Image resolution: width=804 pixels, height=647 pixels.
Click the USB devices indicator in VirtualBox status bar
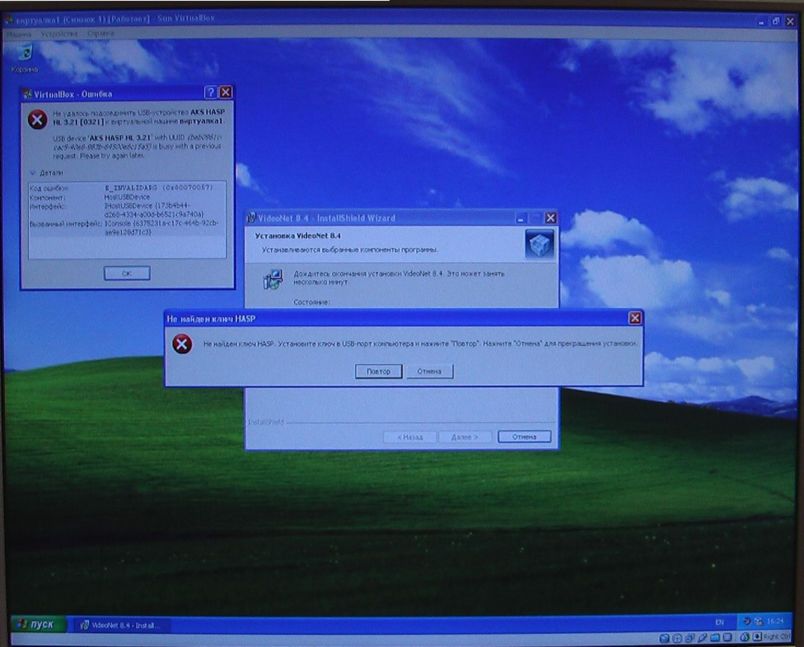[702, 637]
